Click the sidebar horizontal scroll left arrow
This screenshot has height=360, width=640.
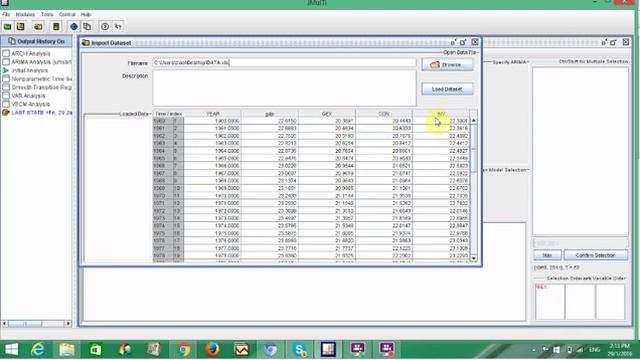4,324
